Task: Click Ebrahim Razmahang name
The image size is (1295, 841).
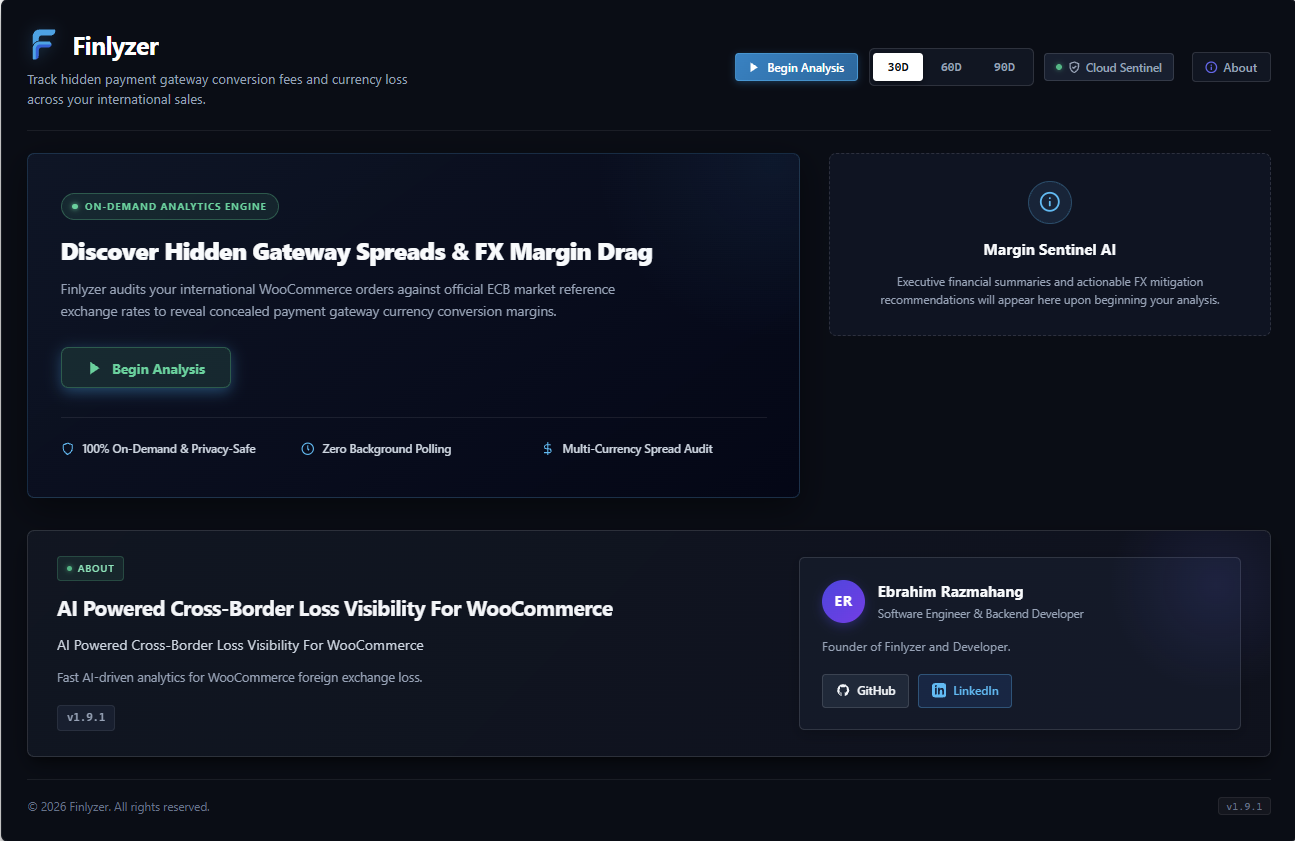Action: (x=950, y=591)
